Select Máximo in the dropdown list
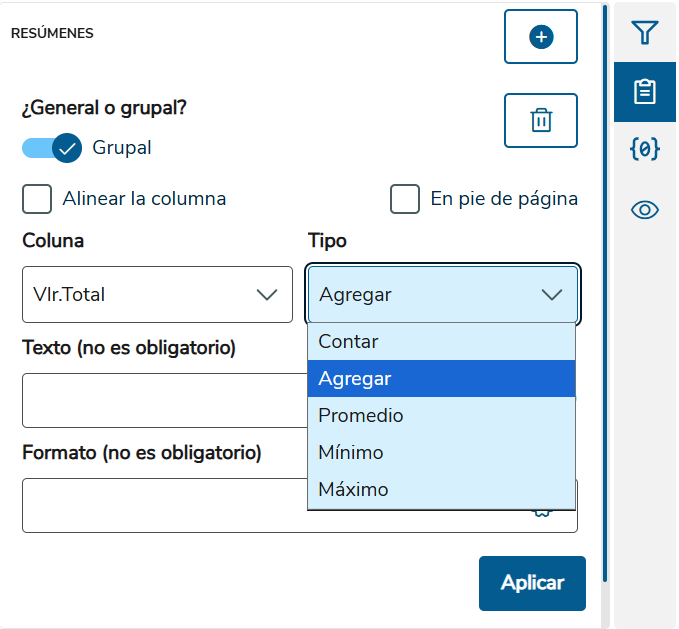Viewport: 679px width, 629px height. tap(441, 490)
